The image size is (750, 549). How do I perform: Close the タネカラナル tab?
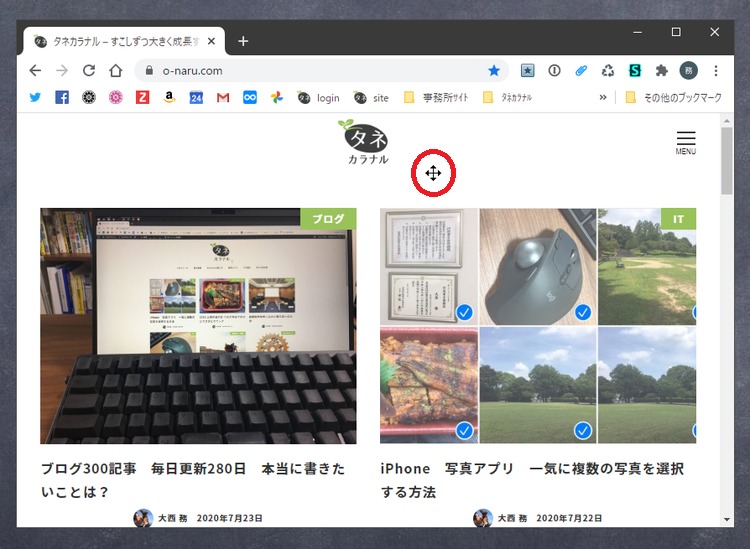211,42
